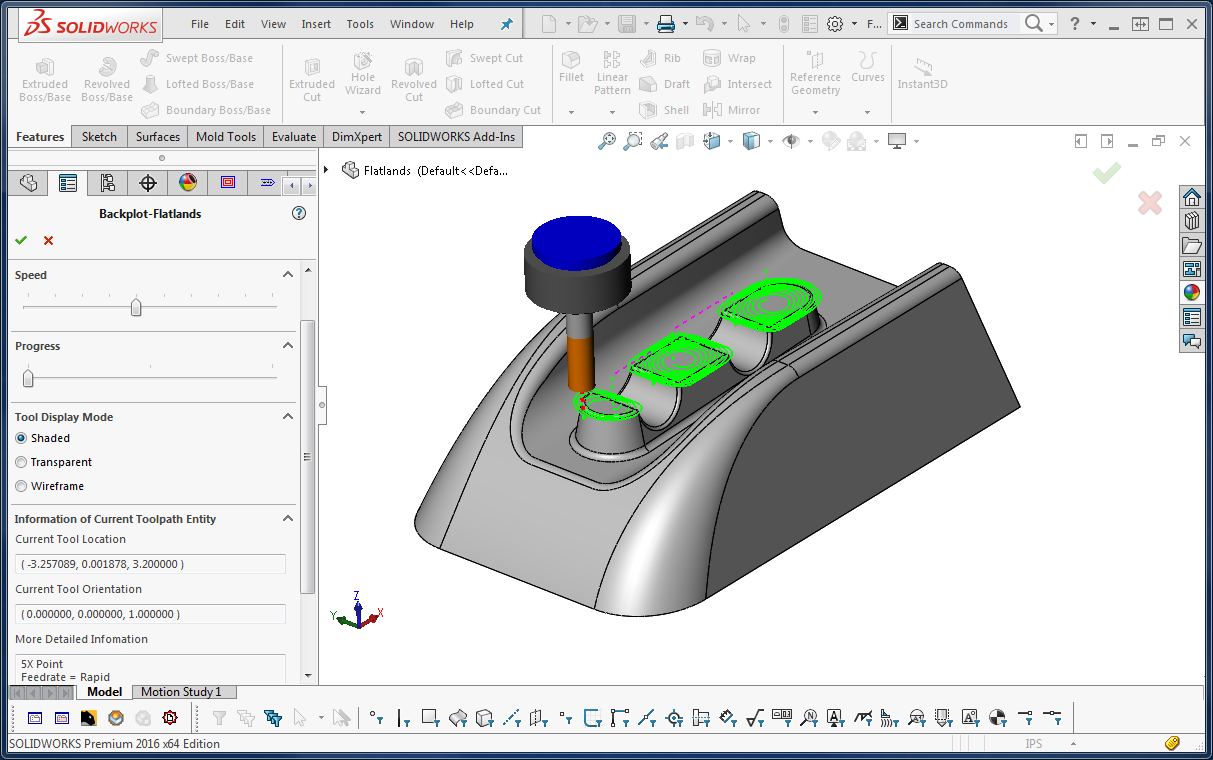Choose Transparent tool display mode
The height and width of the screenshot is (760, 1213).
pyautogui.click(x=21, y=462)
